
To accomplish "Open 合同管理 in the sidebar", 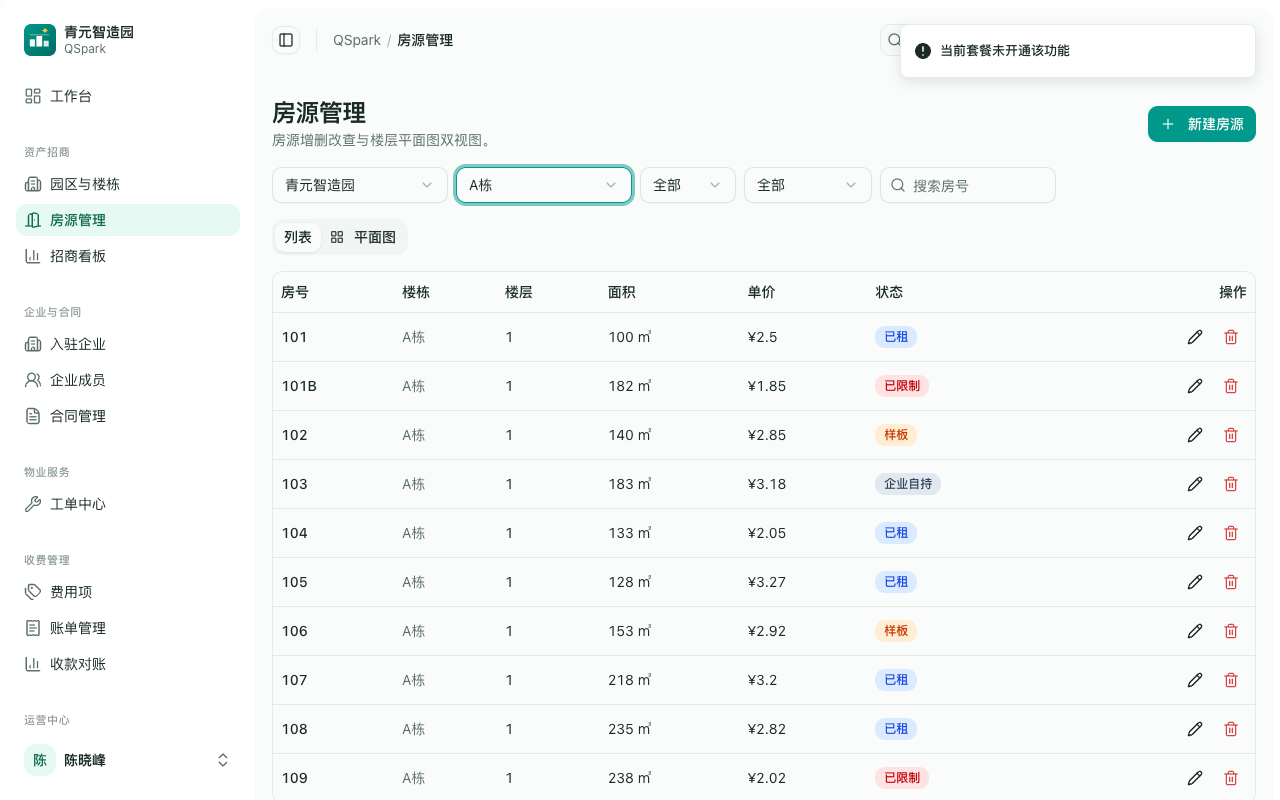I will point(128,416).
